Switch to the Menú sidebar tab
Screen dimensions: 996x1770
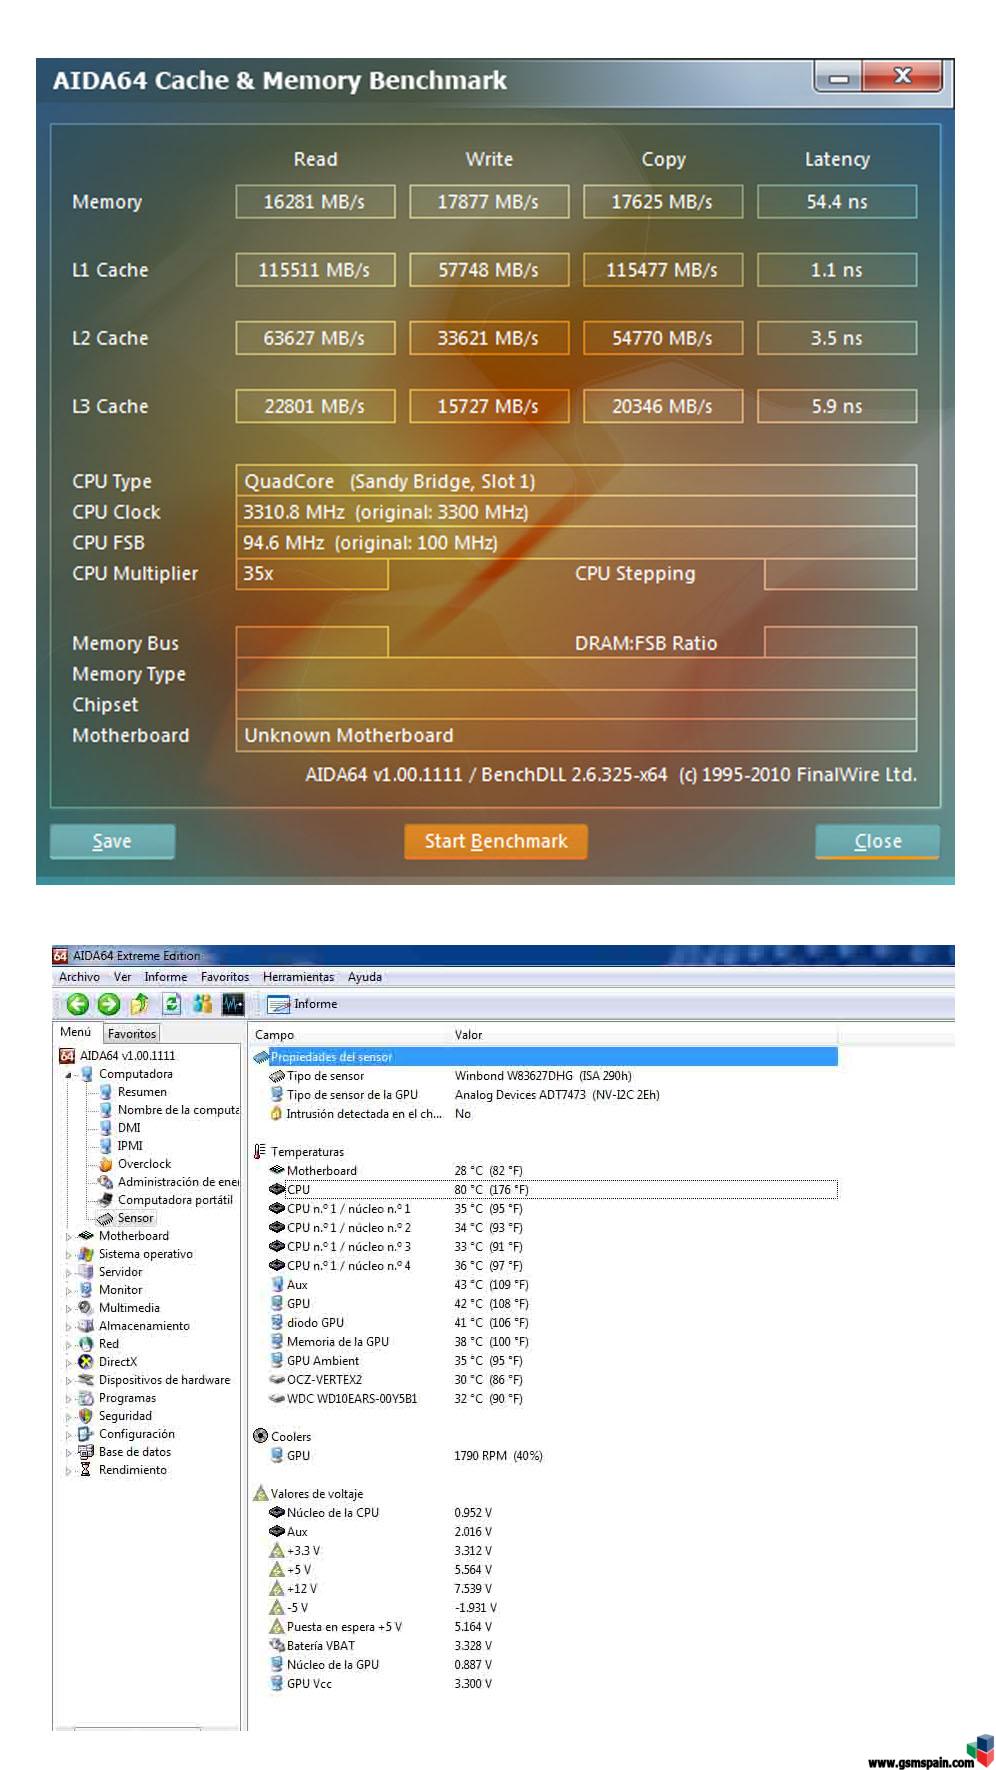[x=76, y=1032]
